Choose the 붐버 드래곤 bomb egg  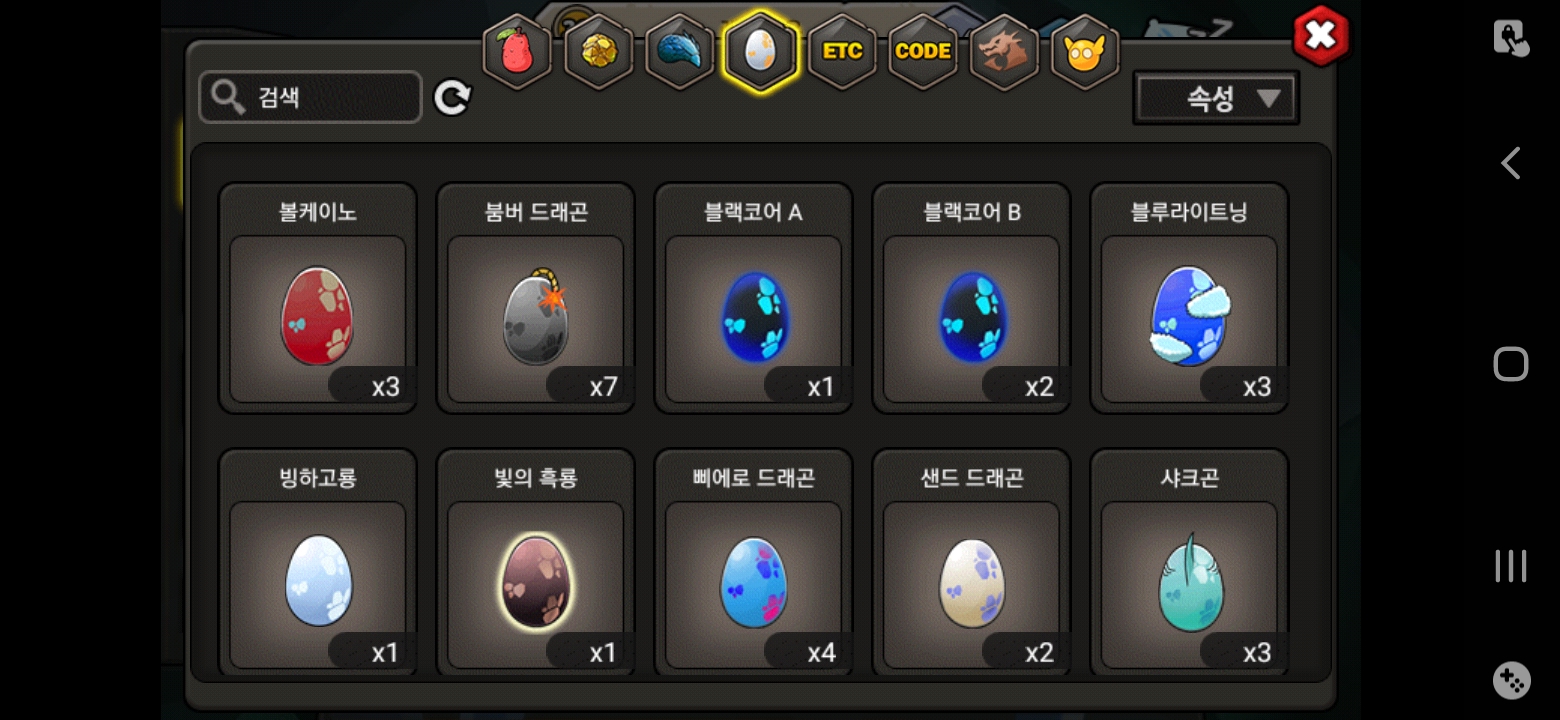[x=535, y=298]
